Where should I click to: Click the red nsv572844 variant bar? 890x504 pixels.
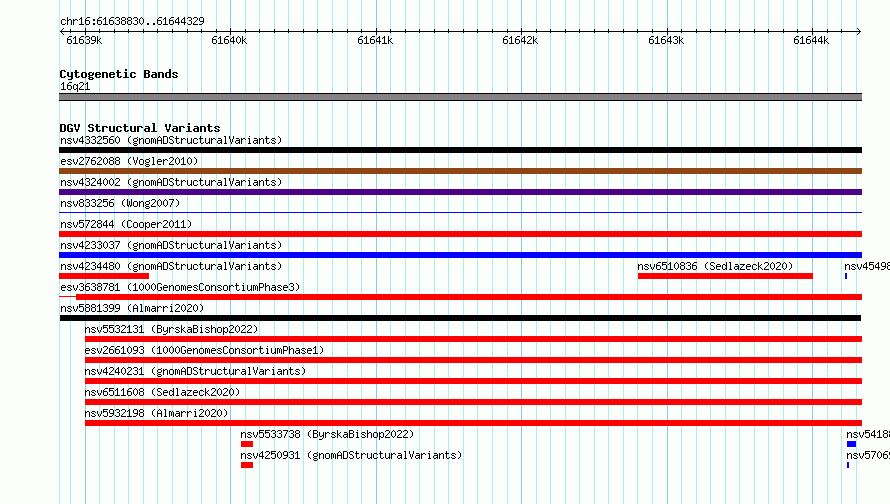[460, 234]
